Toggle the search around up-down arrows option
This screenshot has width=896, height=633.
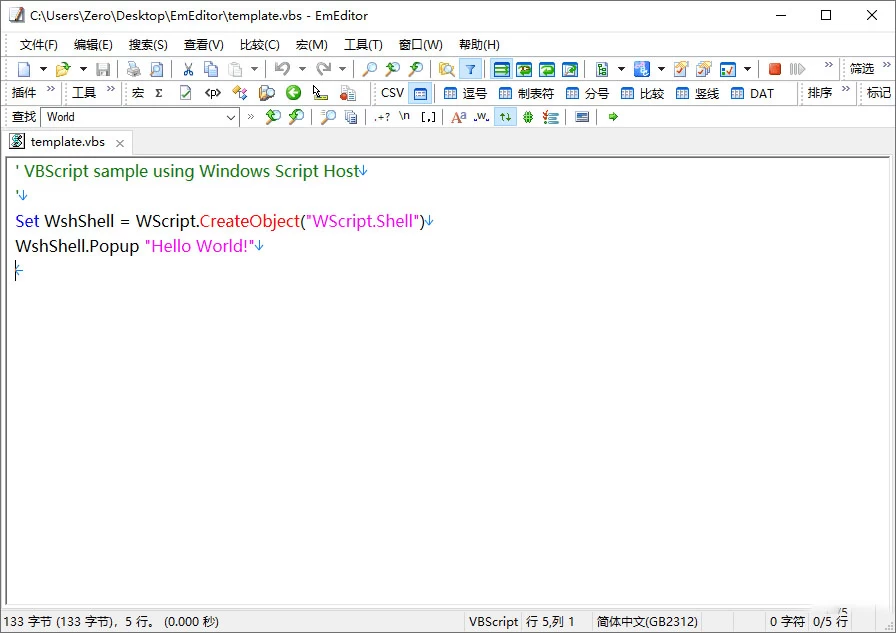pos(505,117)
